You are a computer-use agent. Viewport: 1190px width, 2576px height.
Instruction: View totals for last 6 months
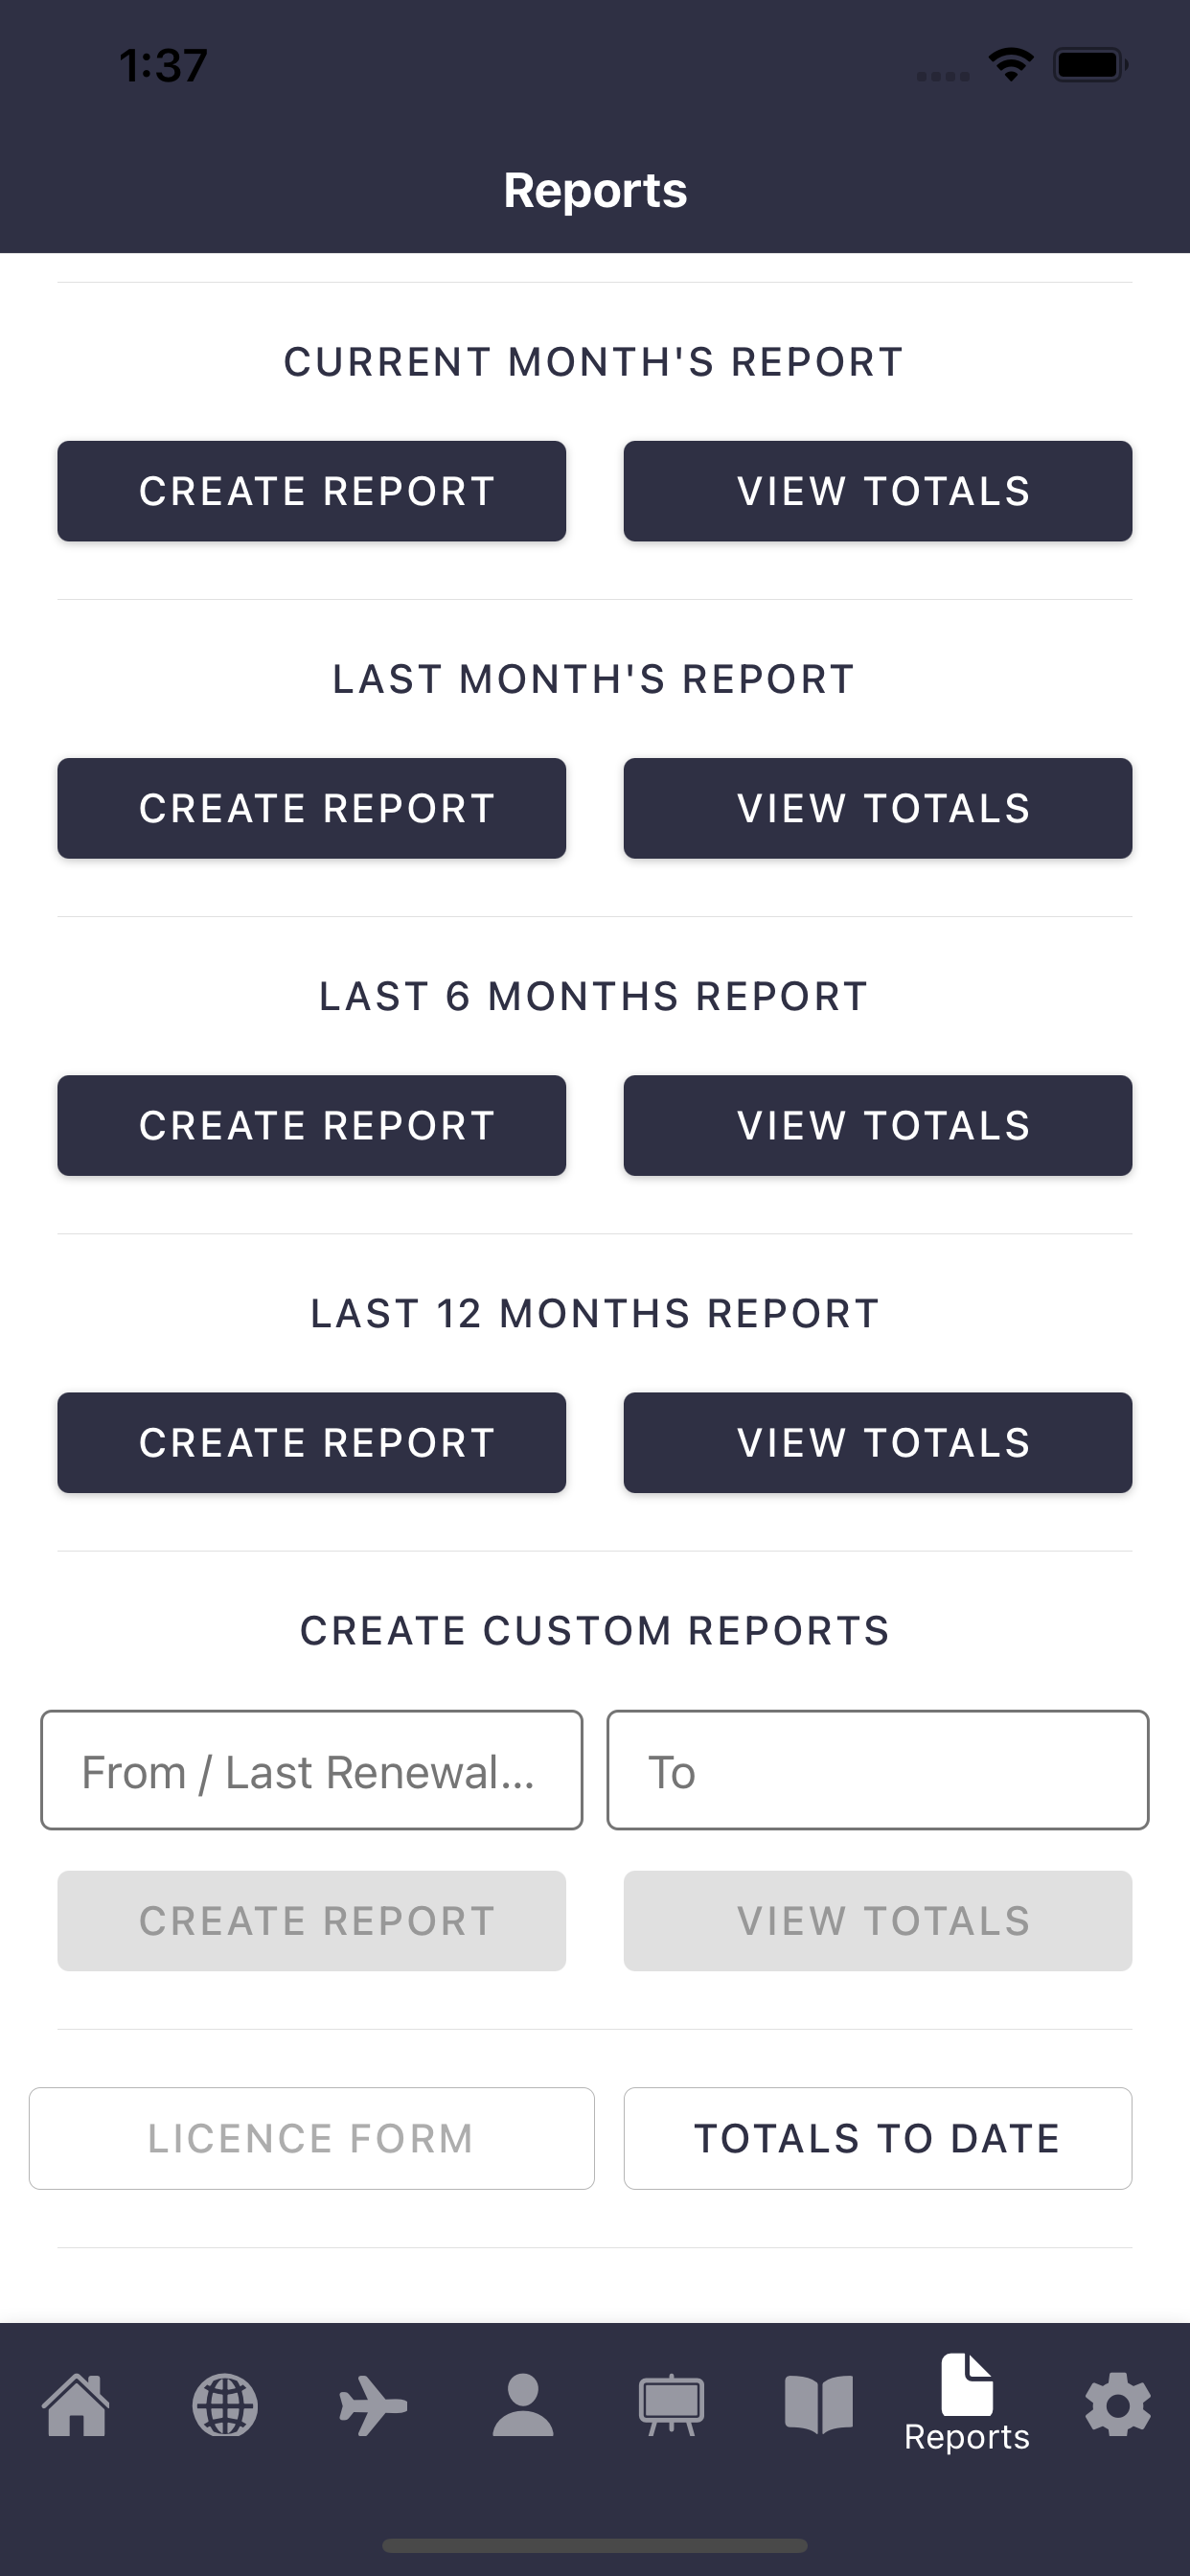(x=878, y=1125)
